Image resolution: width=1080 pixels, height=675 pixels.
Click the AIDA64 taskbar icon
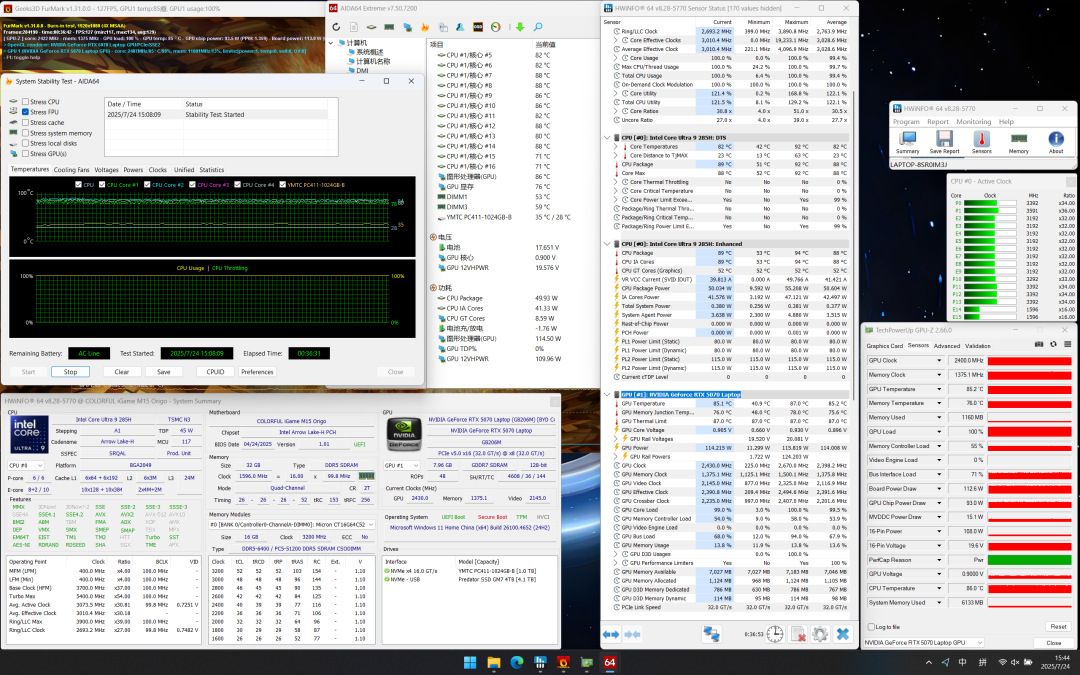coord(610,663)
